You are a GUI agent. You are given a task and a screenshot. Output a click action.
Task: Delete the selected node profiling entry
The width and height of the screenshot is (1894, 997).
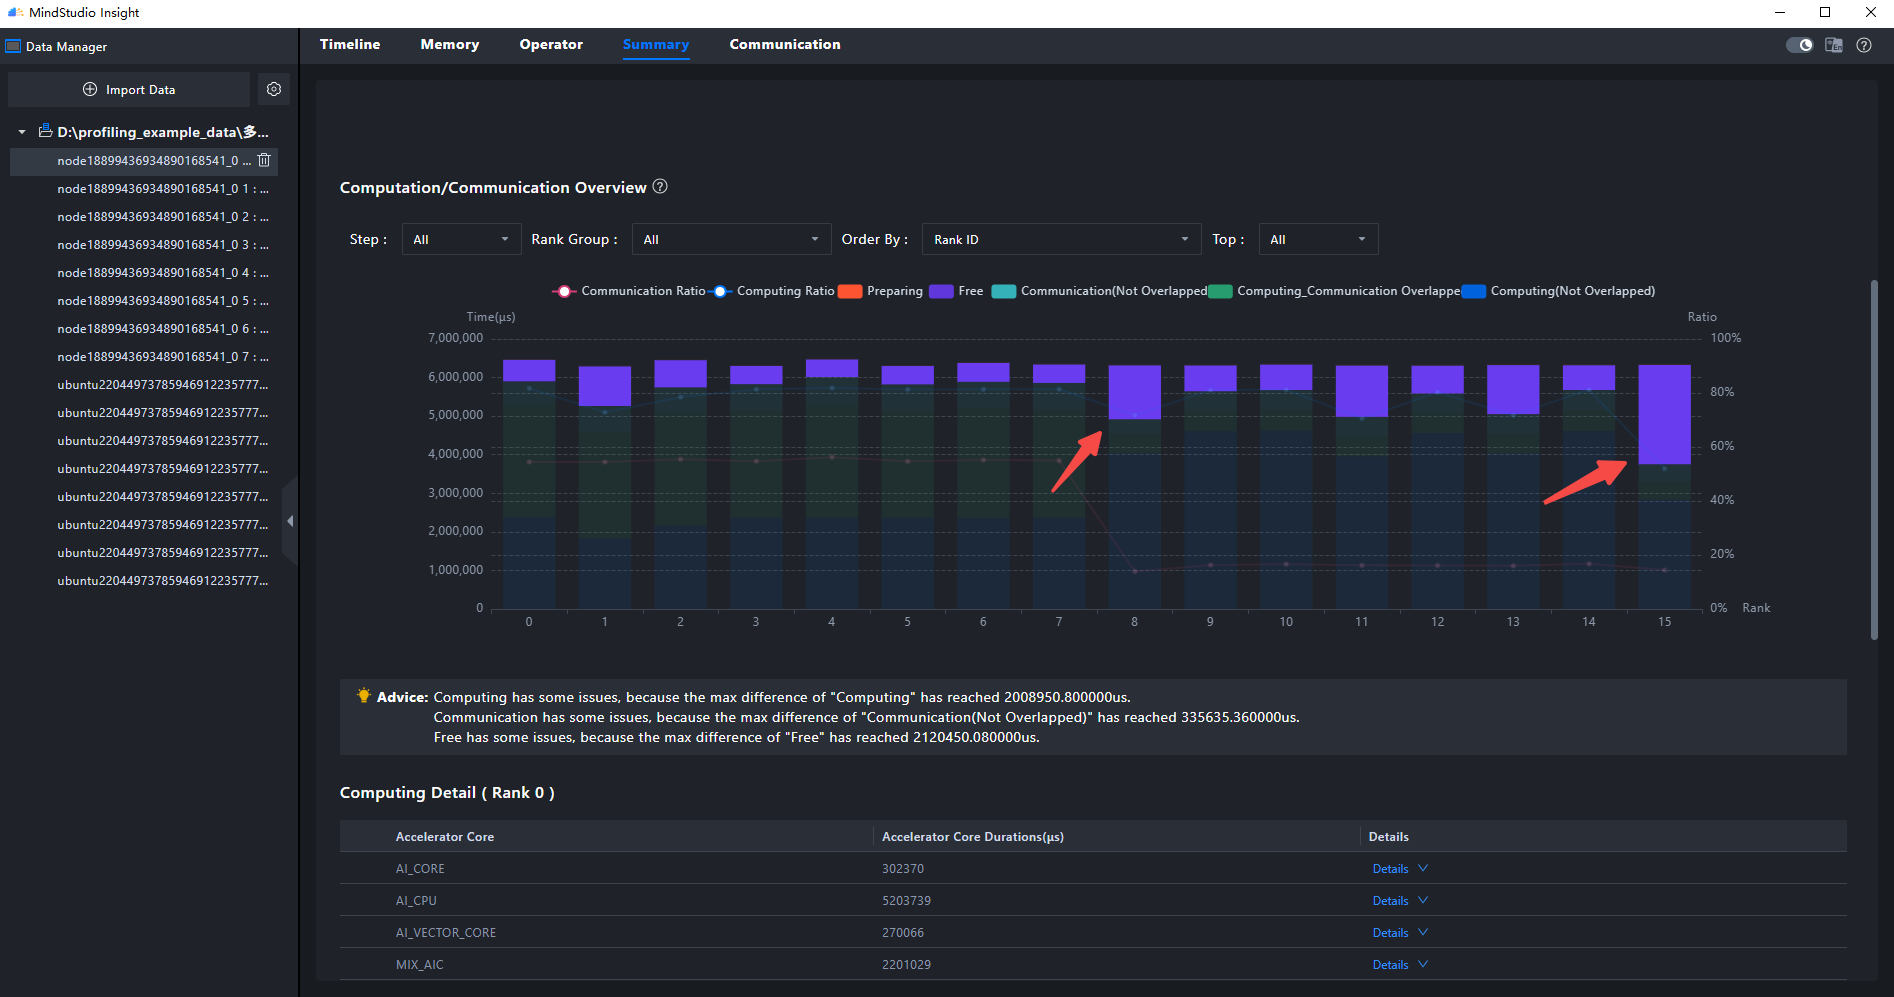pos(264,160)
